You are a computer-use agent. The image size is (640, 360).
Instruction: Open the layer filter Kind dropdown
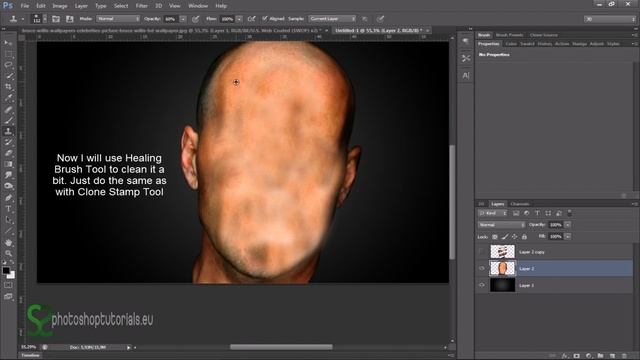(x=493, y=213)
